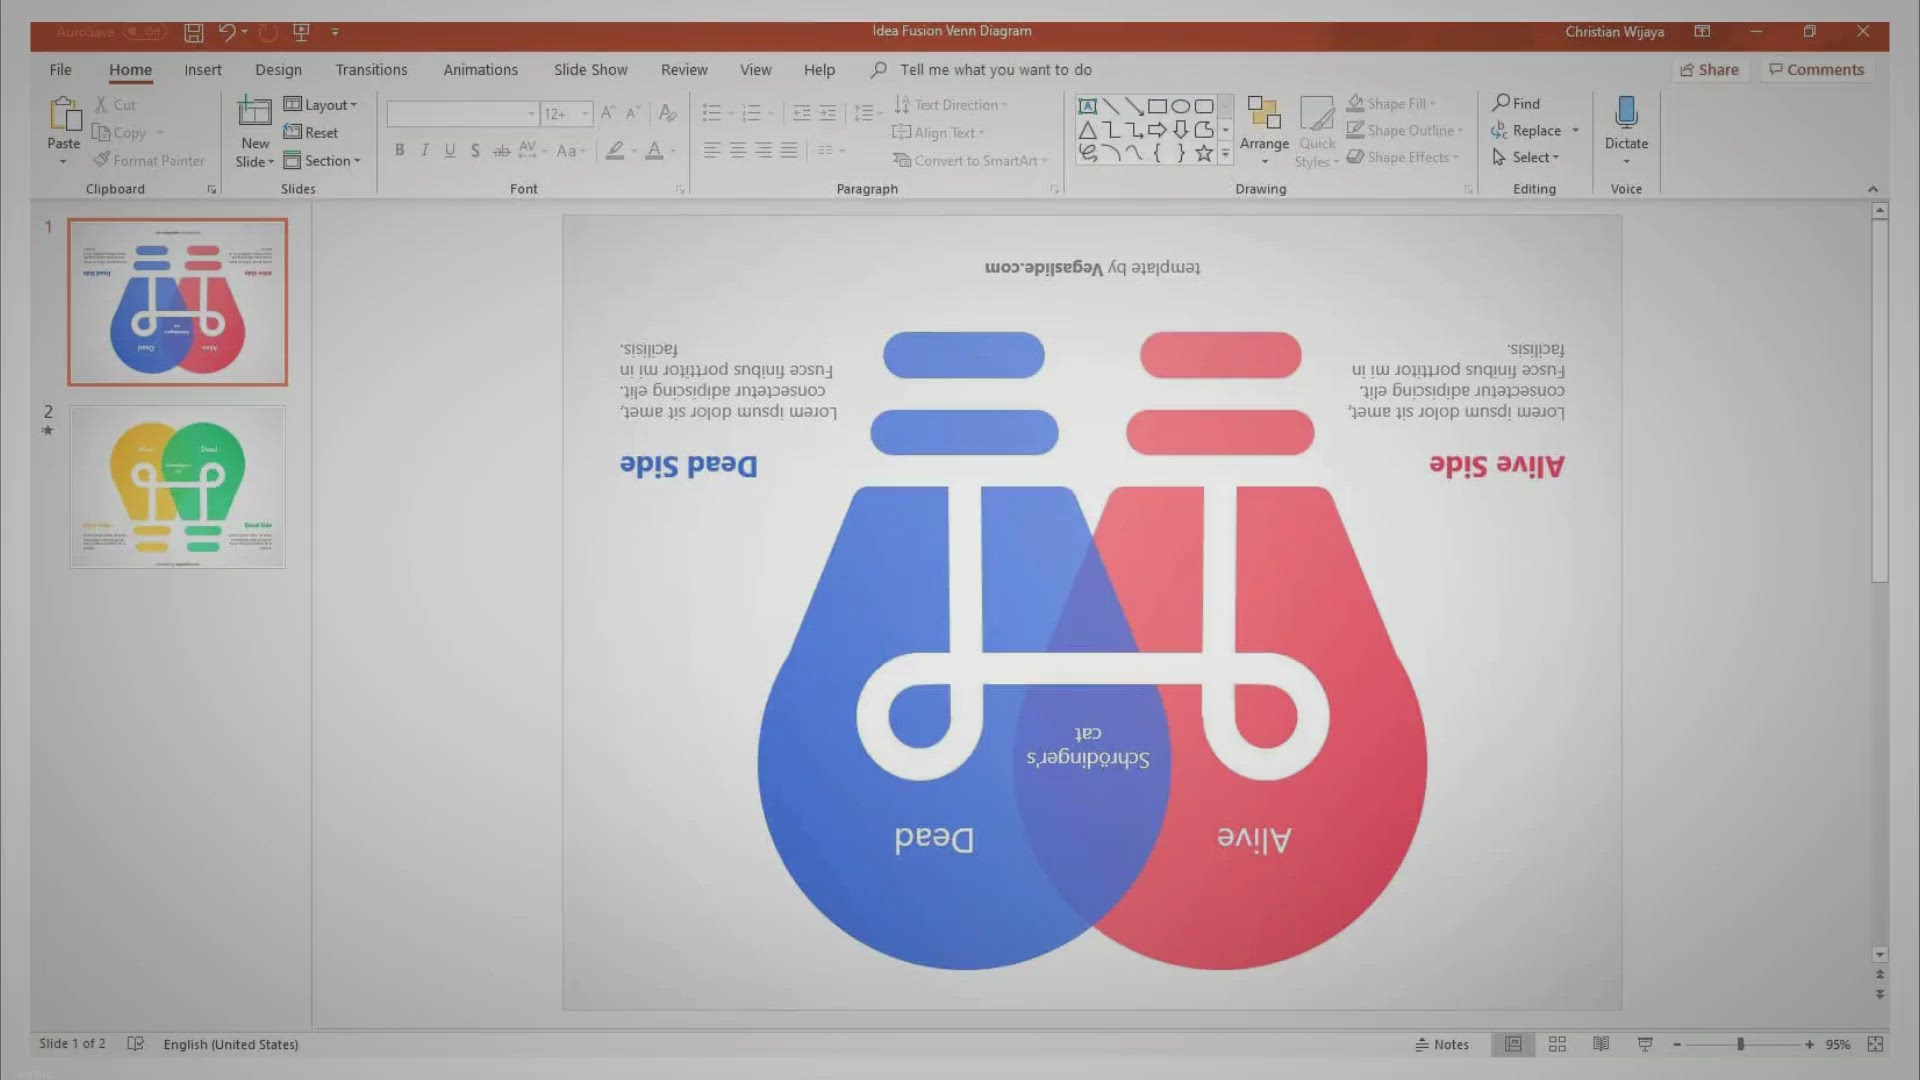Open the Comments button

[x=1816, y=70]
